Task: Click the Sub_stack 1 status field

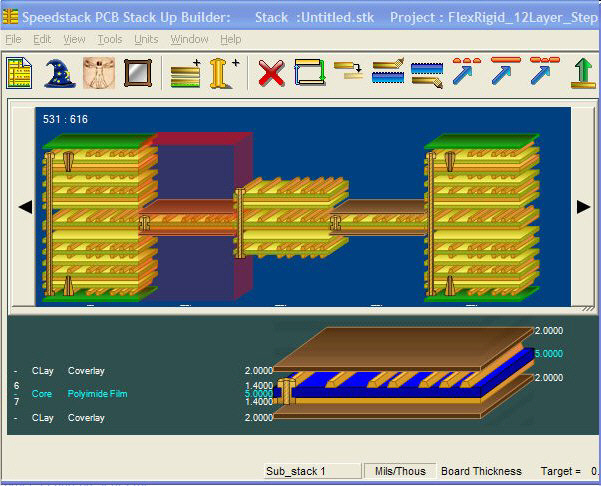Action: pyautogui.click(x=312, y=471)
